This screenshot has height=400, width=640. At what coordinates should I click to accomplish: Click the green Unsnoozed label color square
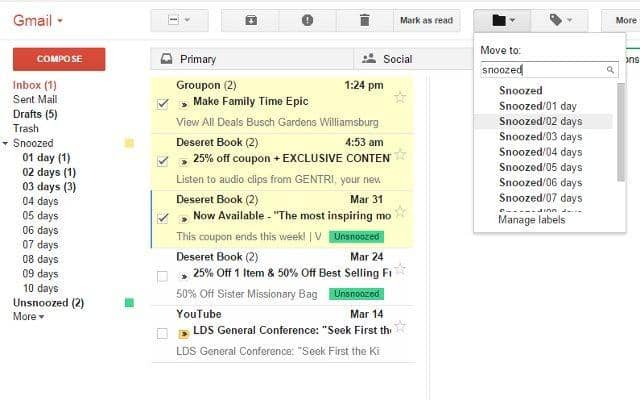click(x=128, y=303)
